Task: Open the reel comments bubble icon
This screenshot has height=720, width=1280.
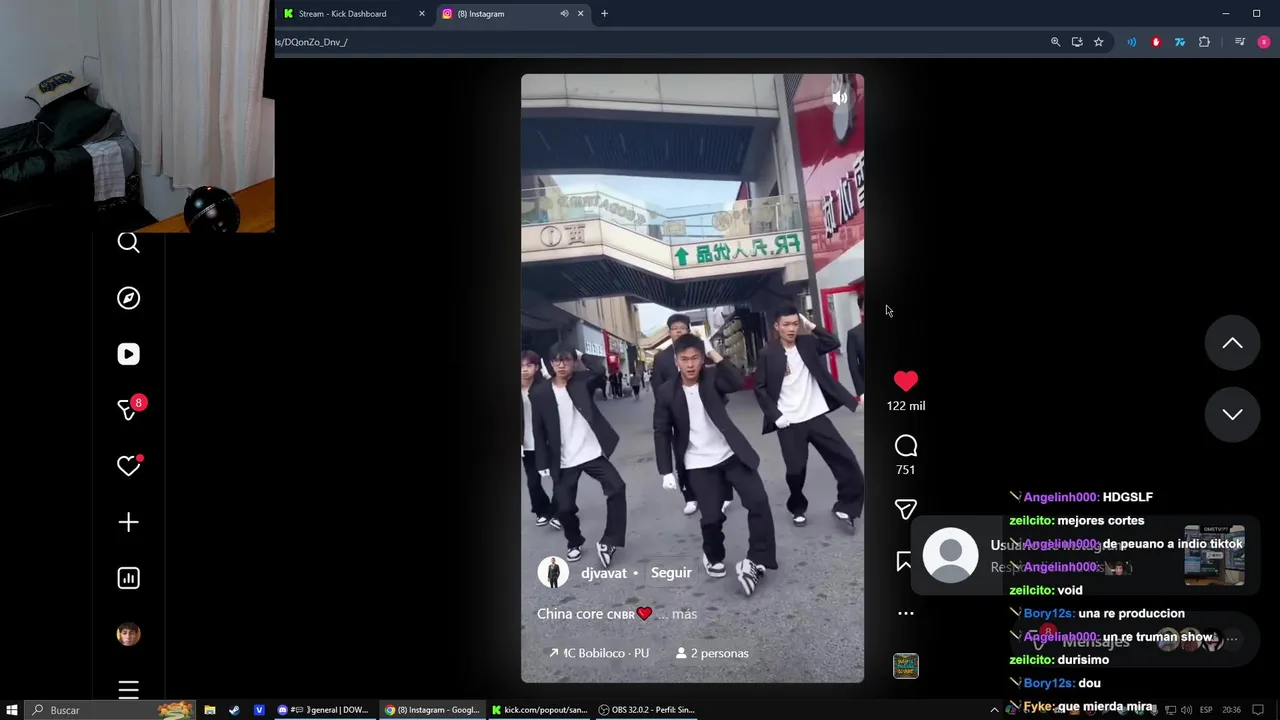Action: [905, 446]
